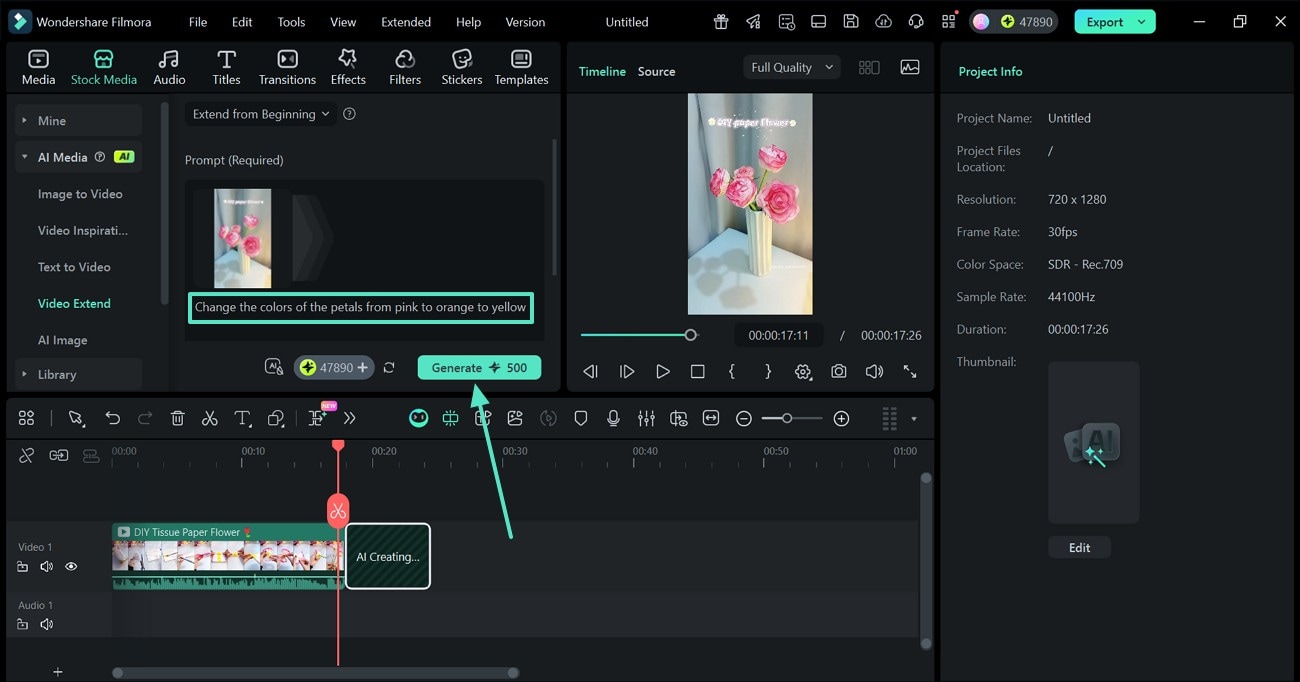This screenshot has width=1300, height=682.
Task: Open the Templates panel
Action: point(521,66)
